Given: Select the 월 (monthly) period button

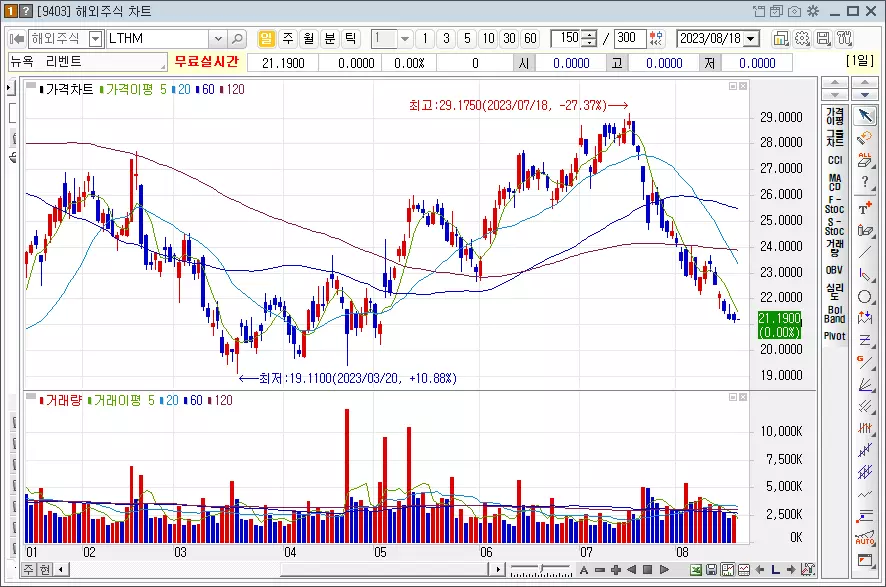Looking at the screenshot, I should (309, 38).
